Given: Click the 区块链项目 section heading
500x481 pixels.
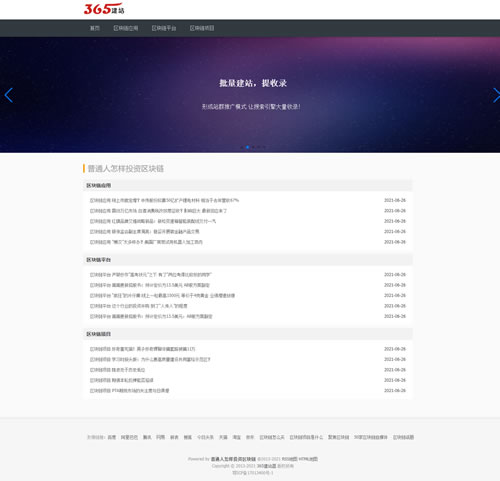Looking at the screenshot, I should point(99,334).
